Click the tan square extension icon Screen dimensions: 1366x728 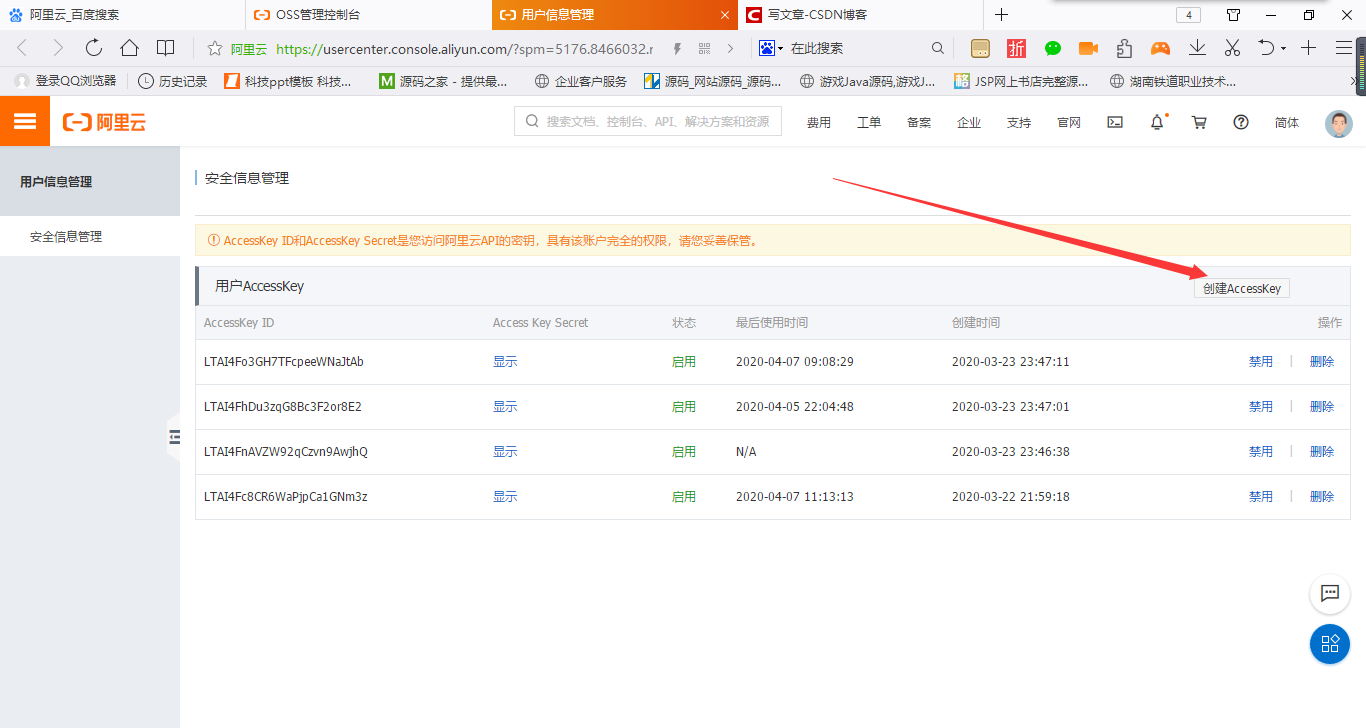[x=980, y=48]
